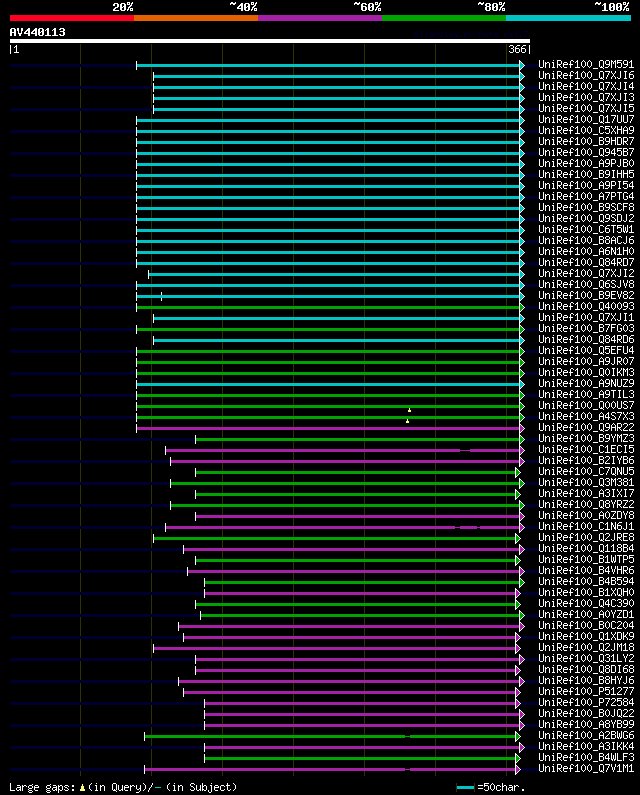Click the red 20% color legend bar
The image size is (640, 795).
coord(72,18)
